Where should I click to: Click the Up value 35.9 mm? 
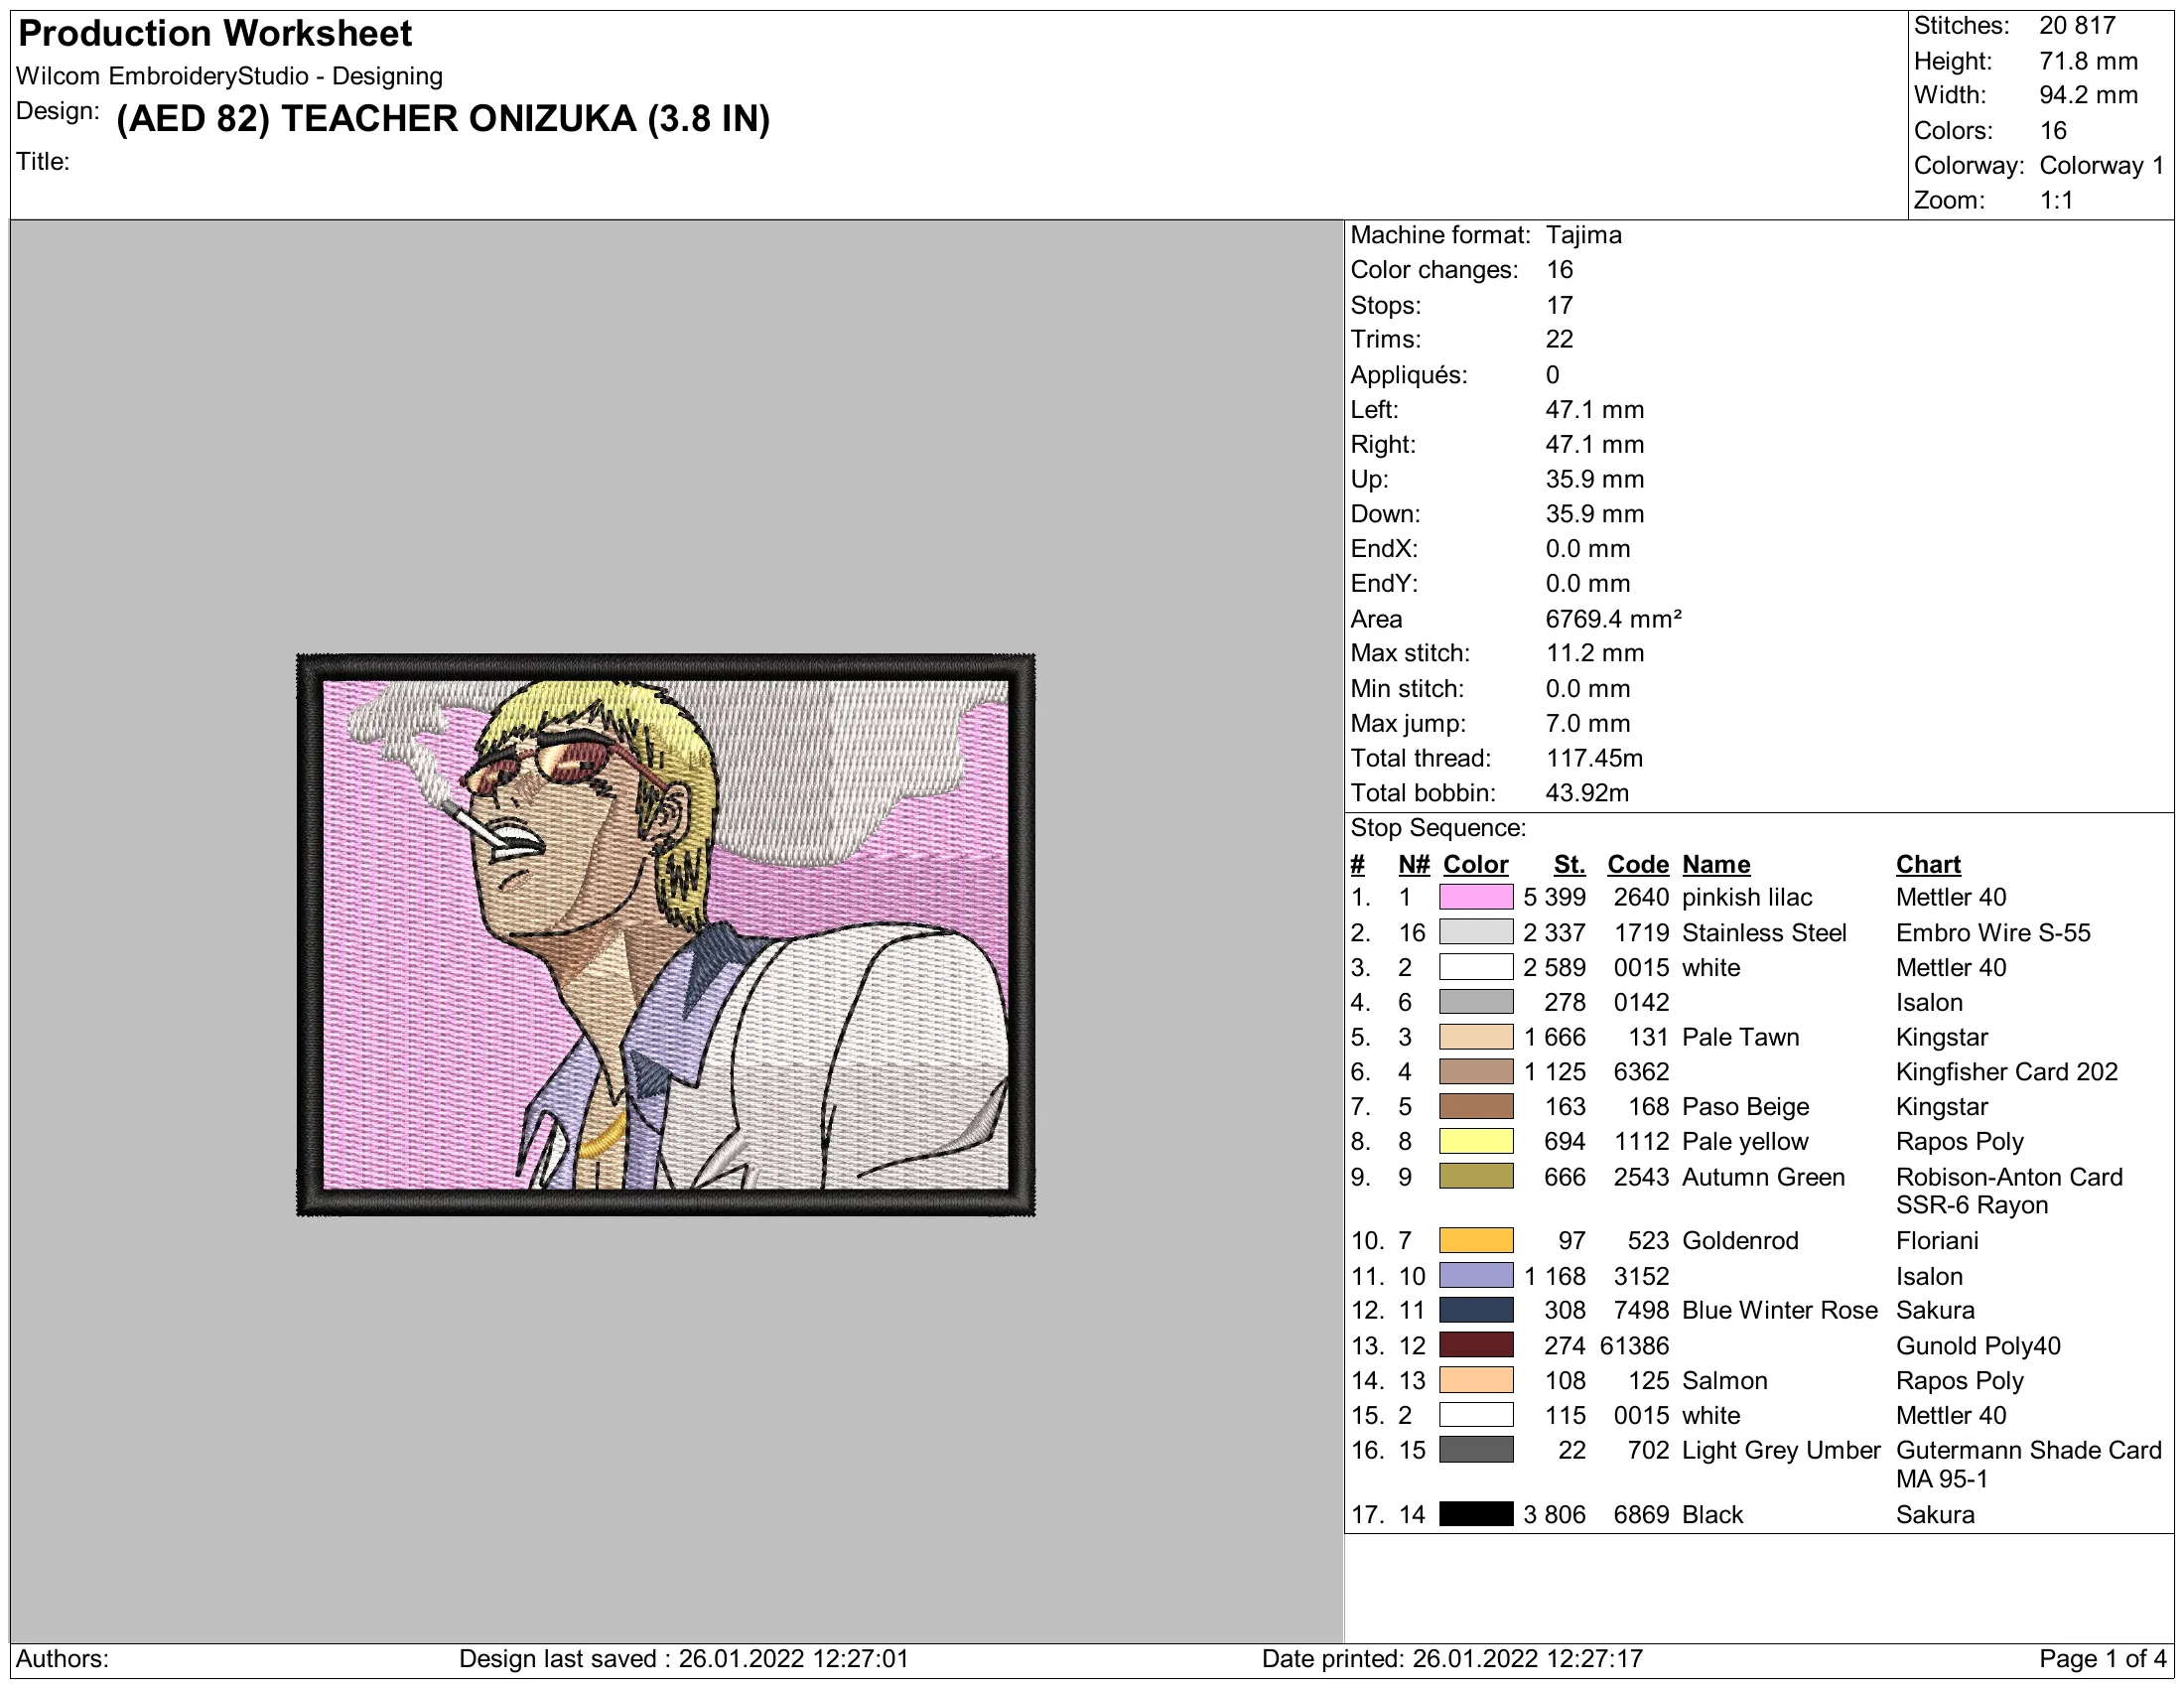point(1595,479)
